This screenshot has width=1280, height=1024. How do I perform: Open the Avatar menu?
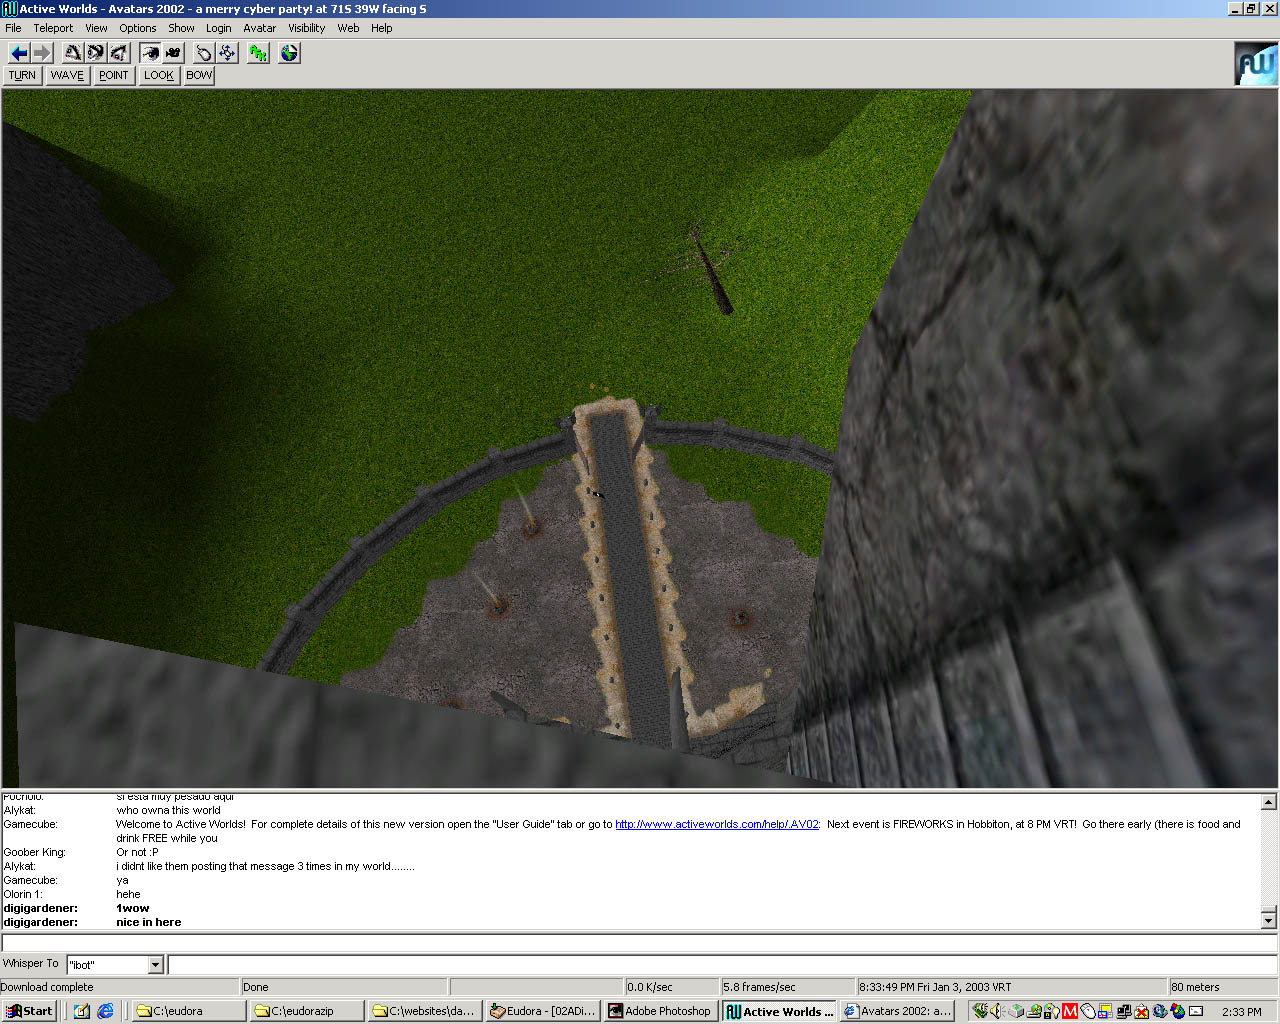click(259, 28)
